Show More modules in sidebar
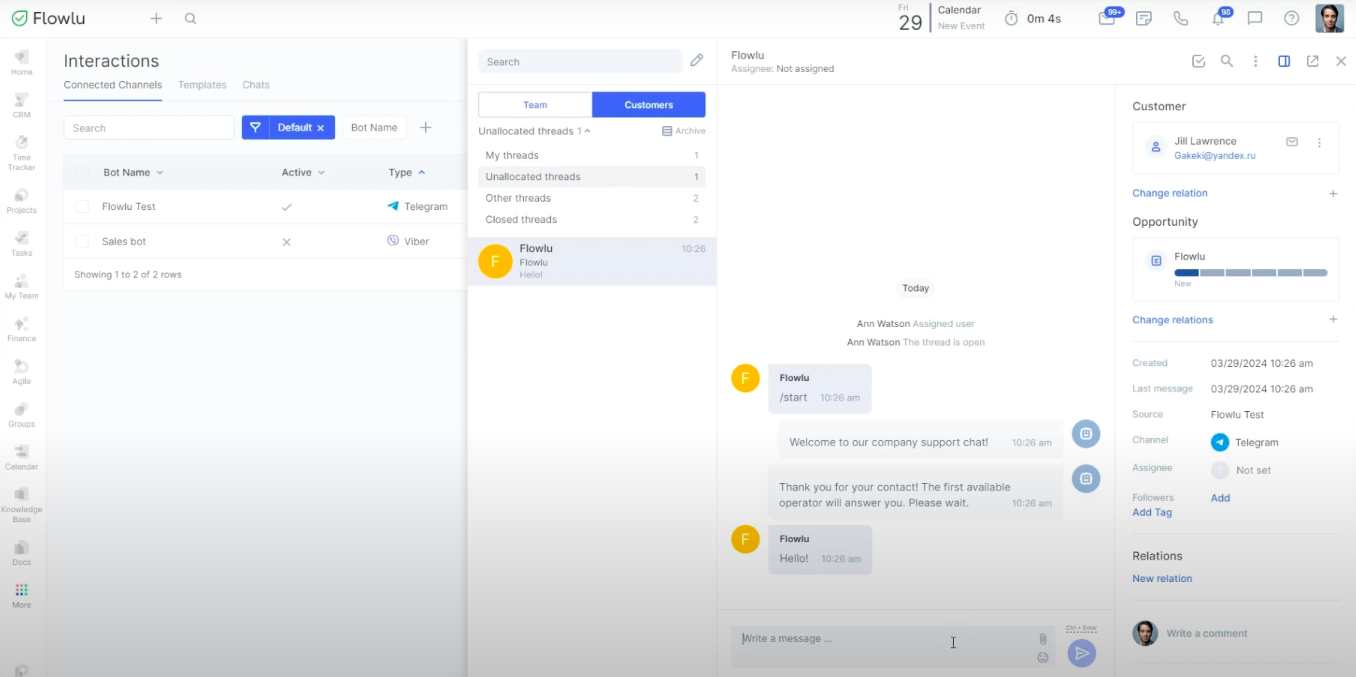This screenshot has width=1356, height=677. coord(22,596)
